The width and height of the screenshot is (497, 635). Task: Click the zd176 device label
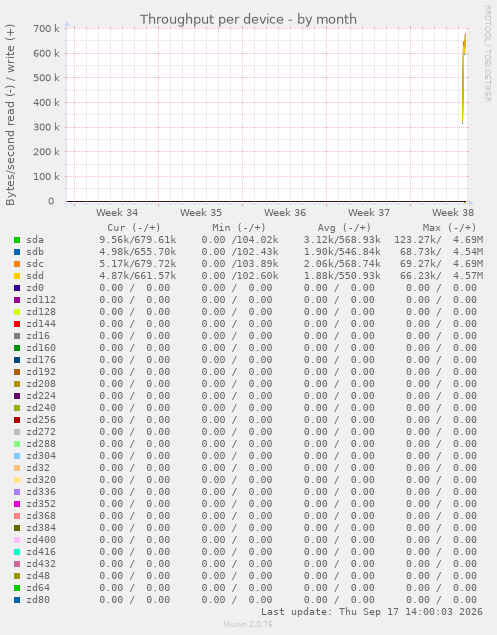(x=41, y=360)
